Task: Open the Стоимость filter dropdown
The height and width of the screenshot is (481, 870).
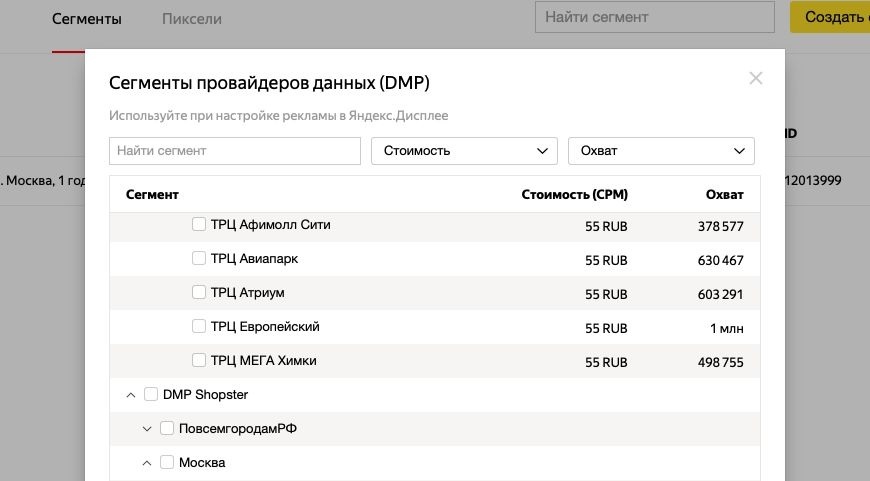Action: (x=464, y=151)
